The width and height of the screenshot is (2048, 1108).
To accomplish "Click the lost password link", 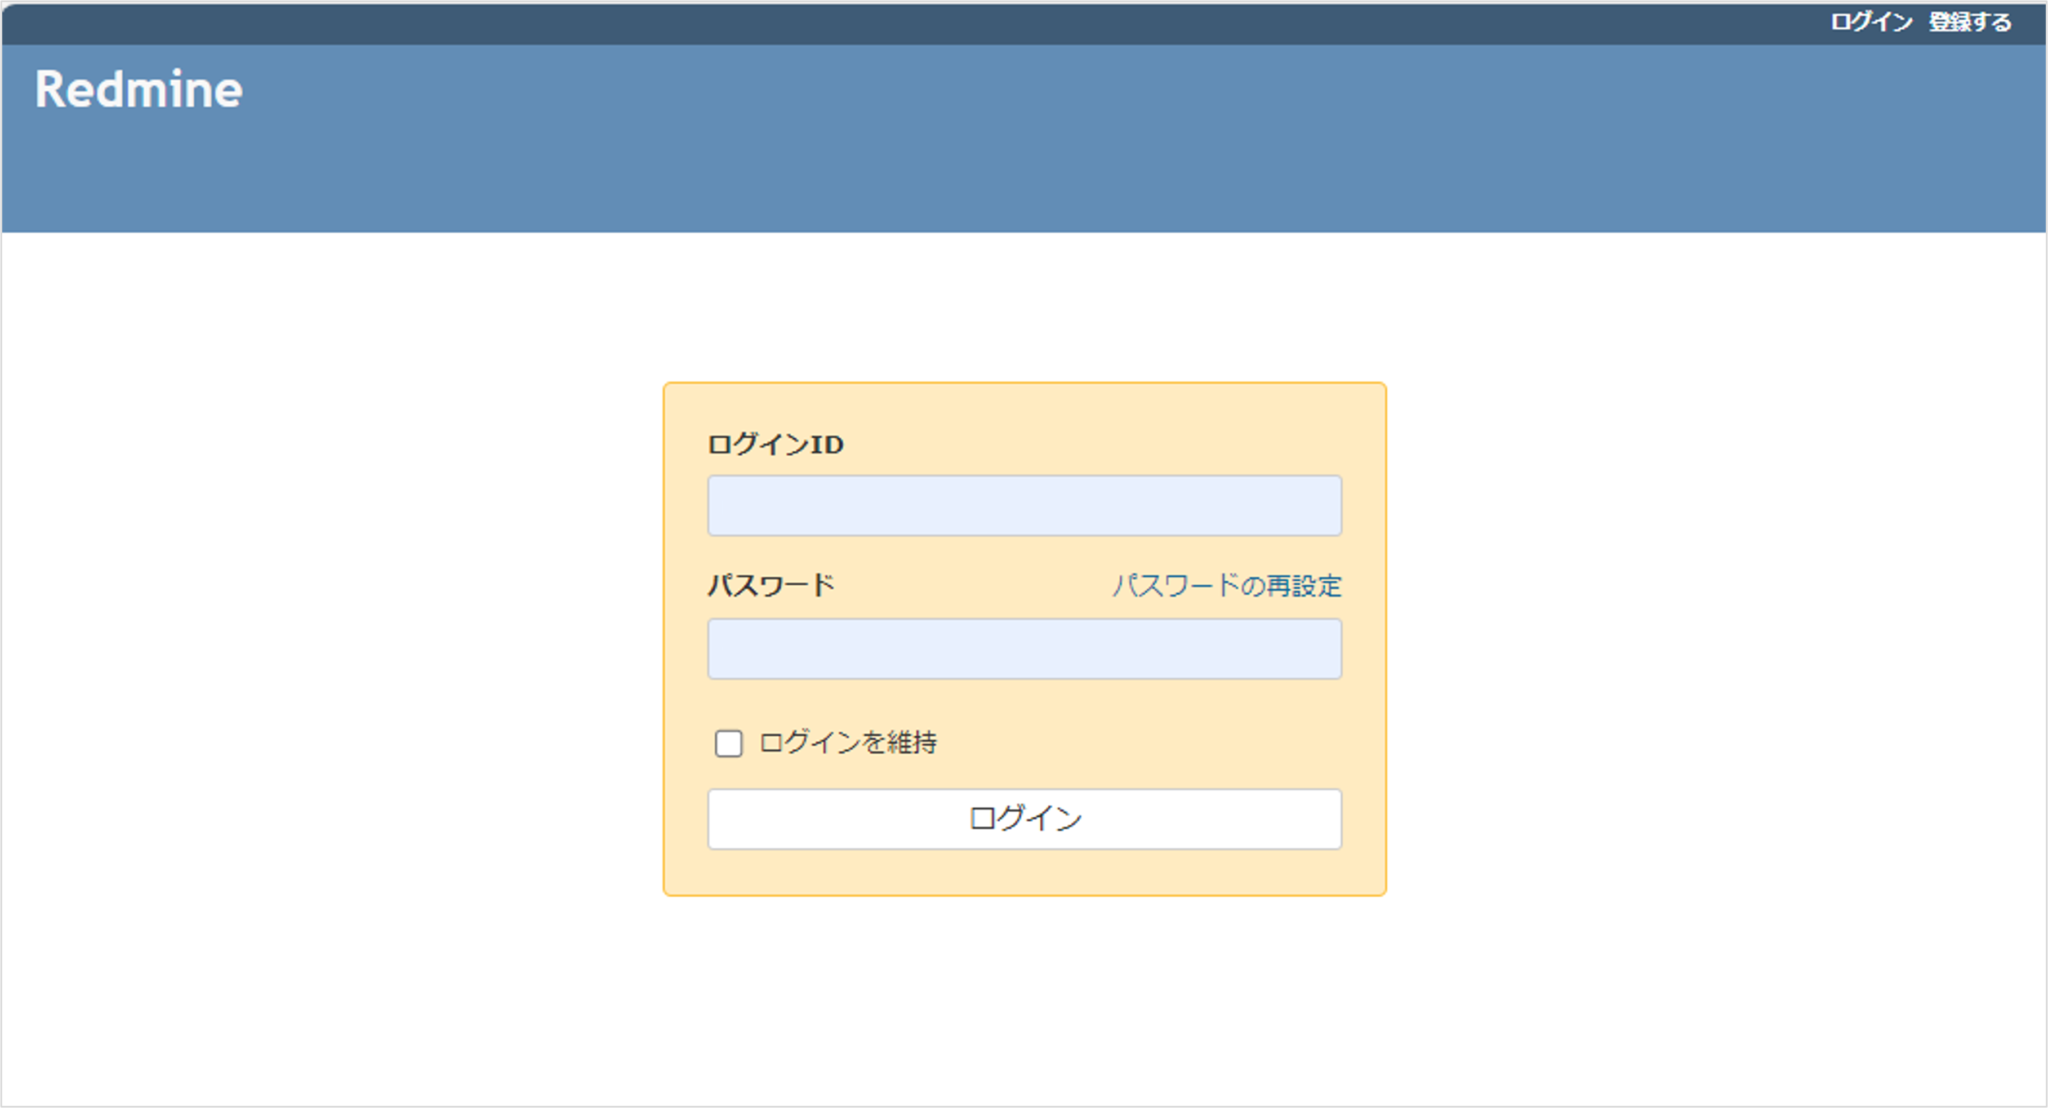I will (1228, 587).
